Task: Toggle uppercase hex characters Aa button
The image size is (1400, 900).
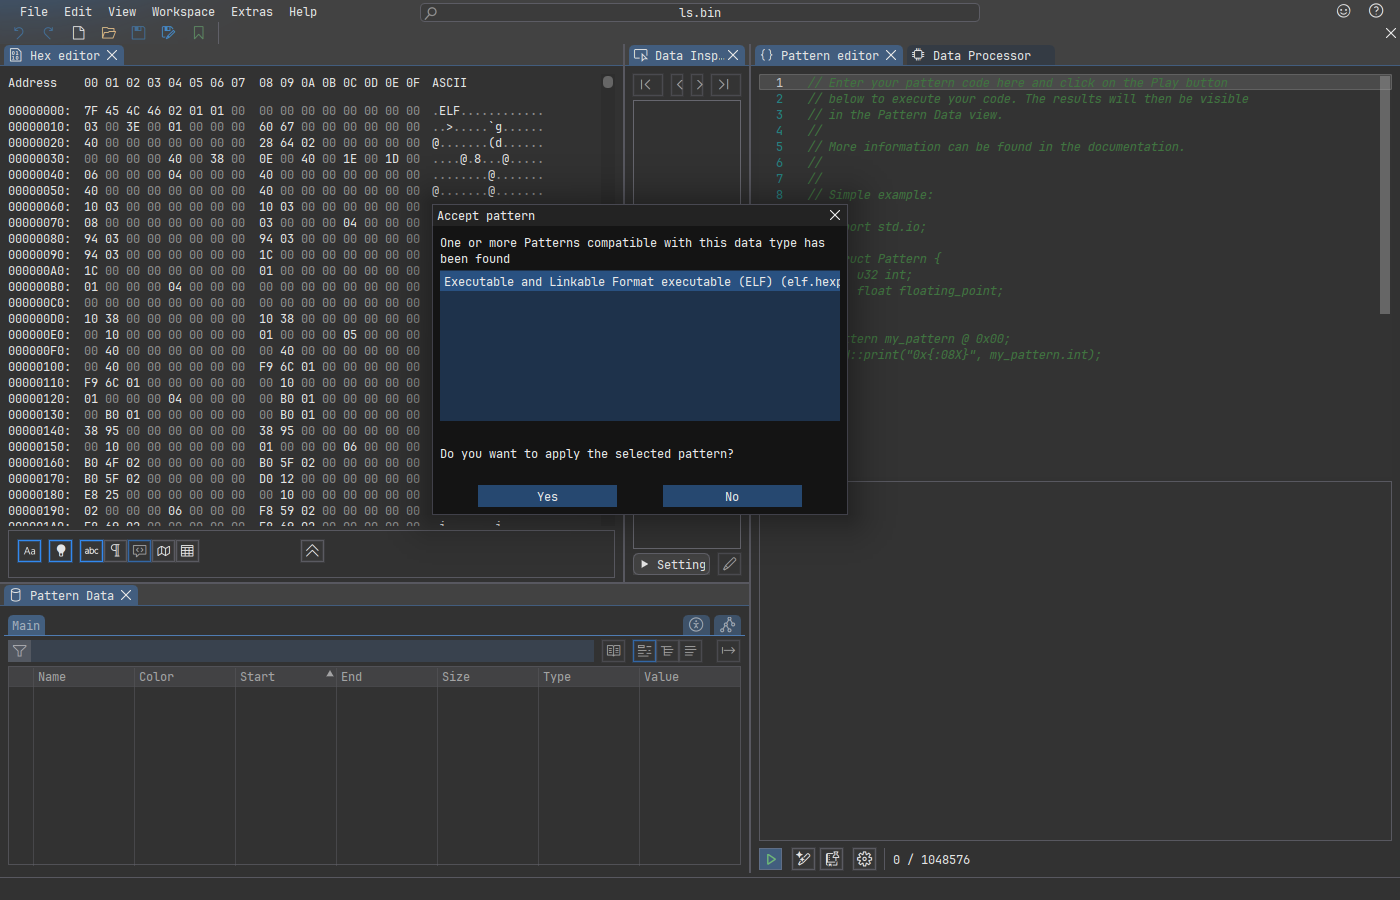Action: (x=30, y=551)
